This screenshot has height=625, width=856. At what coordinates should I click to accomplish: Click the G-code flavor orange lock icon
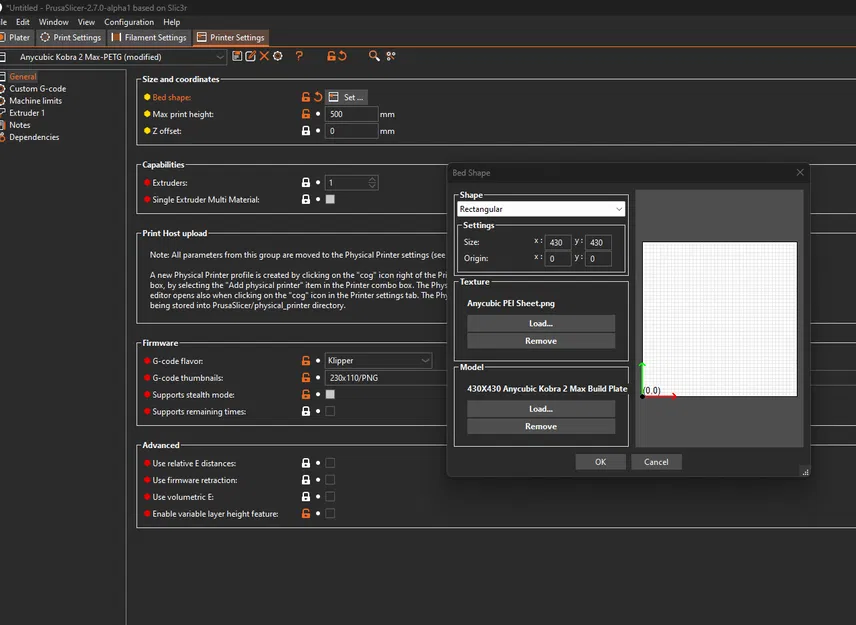(306, 360)
